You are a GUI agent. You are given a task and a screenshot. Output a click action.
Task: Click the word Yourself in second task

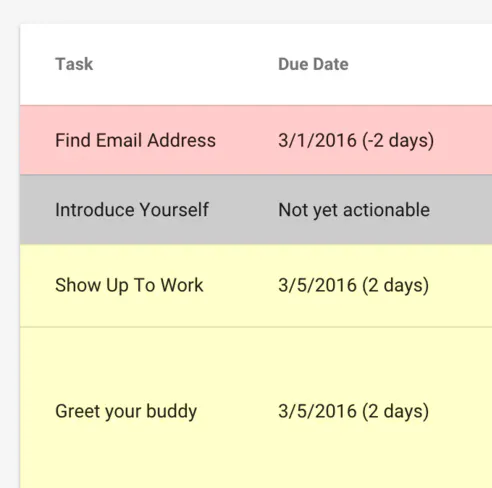pos(174,210)
